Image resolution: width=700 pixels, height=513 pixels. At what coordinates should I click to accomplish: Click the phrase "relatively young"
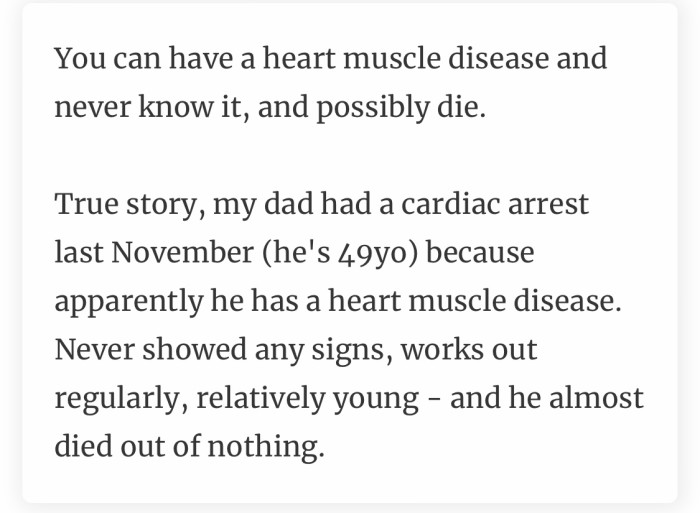pos(308,398)
